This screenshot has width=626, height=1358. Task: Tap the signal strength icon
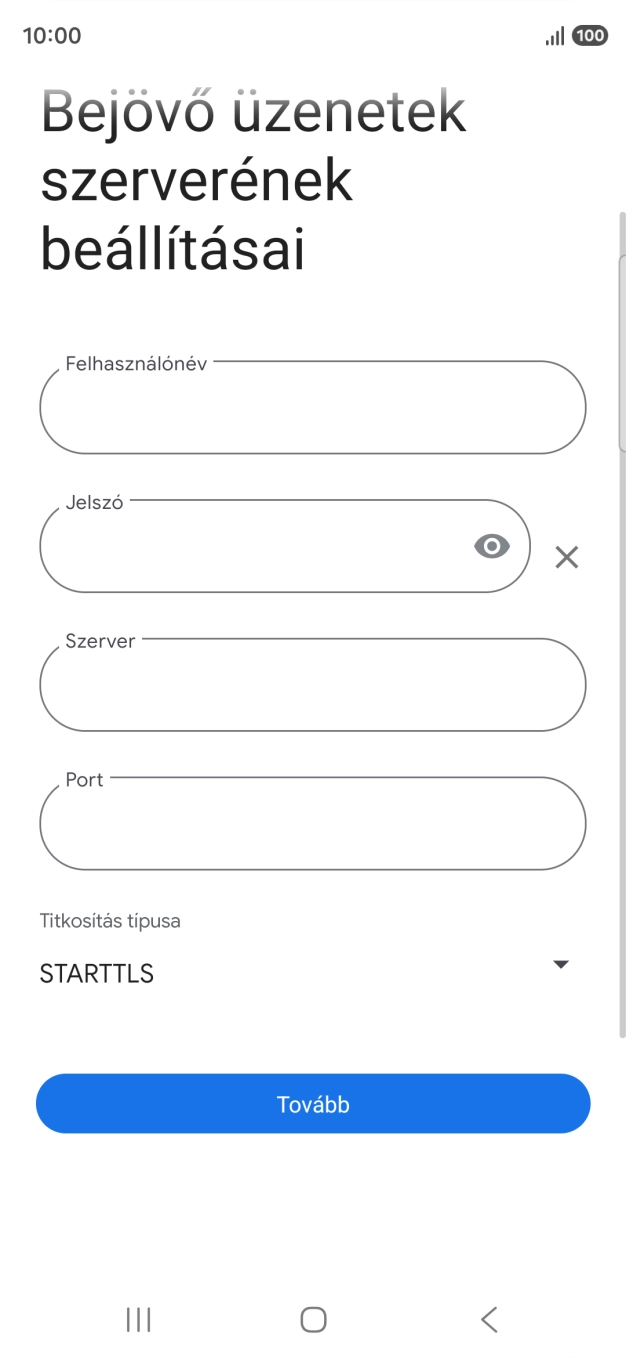554,34
